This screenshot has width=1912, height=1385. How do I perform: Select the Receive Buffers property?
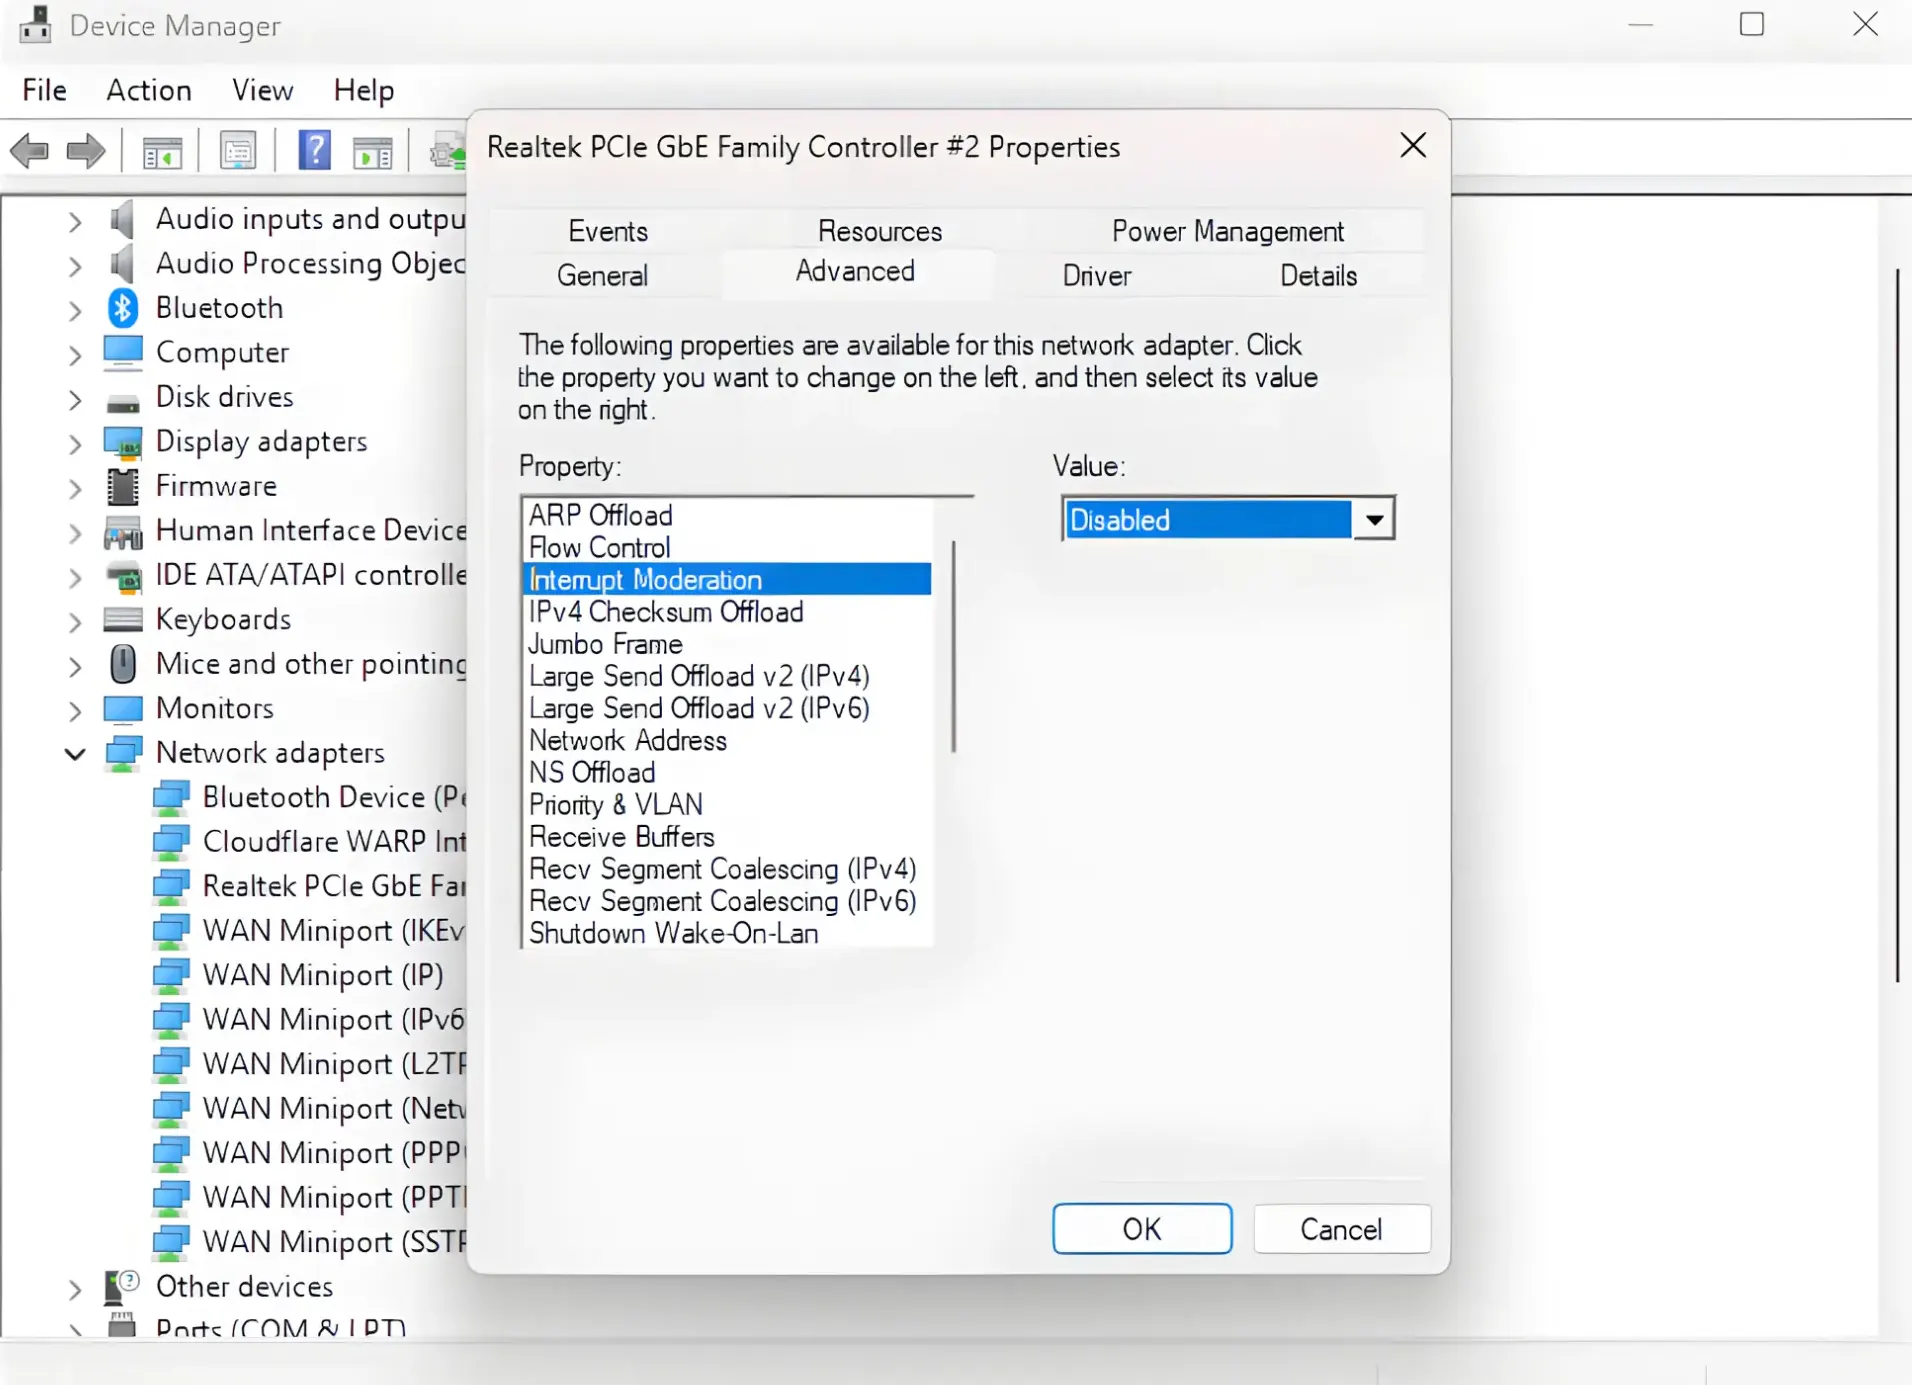(x=727, y=837)
